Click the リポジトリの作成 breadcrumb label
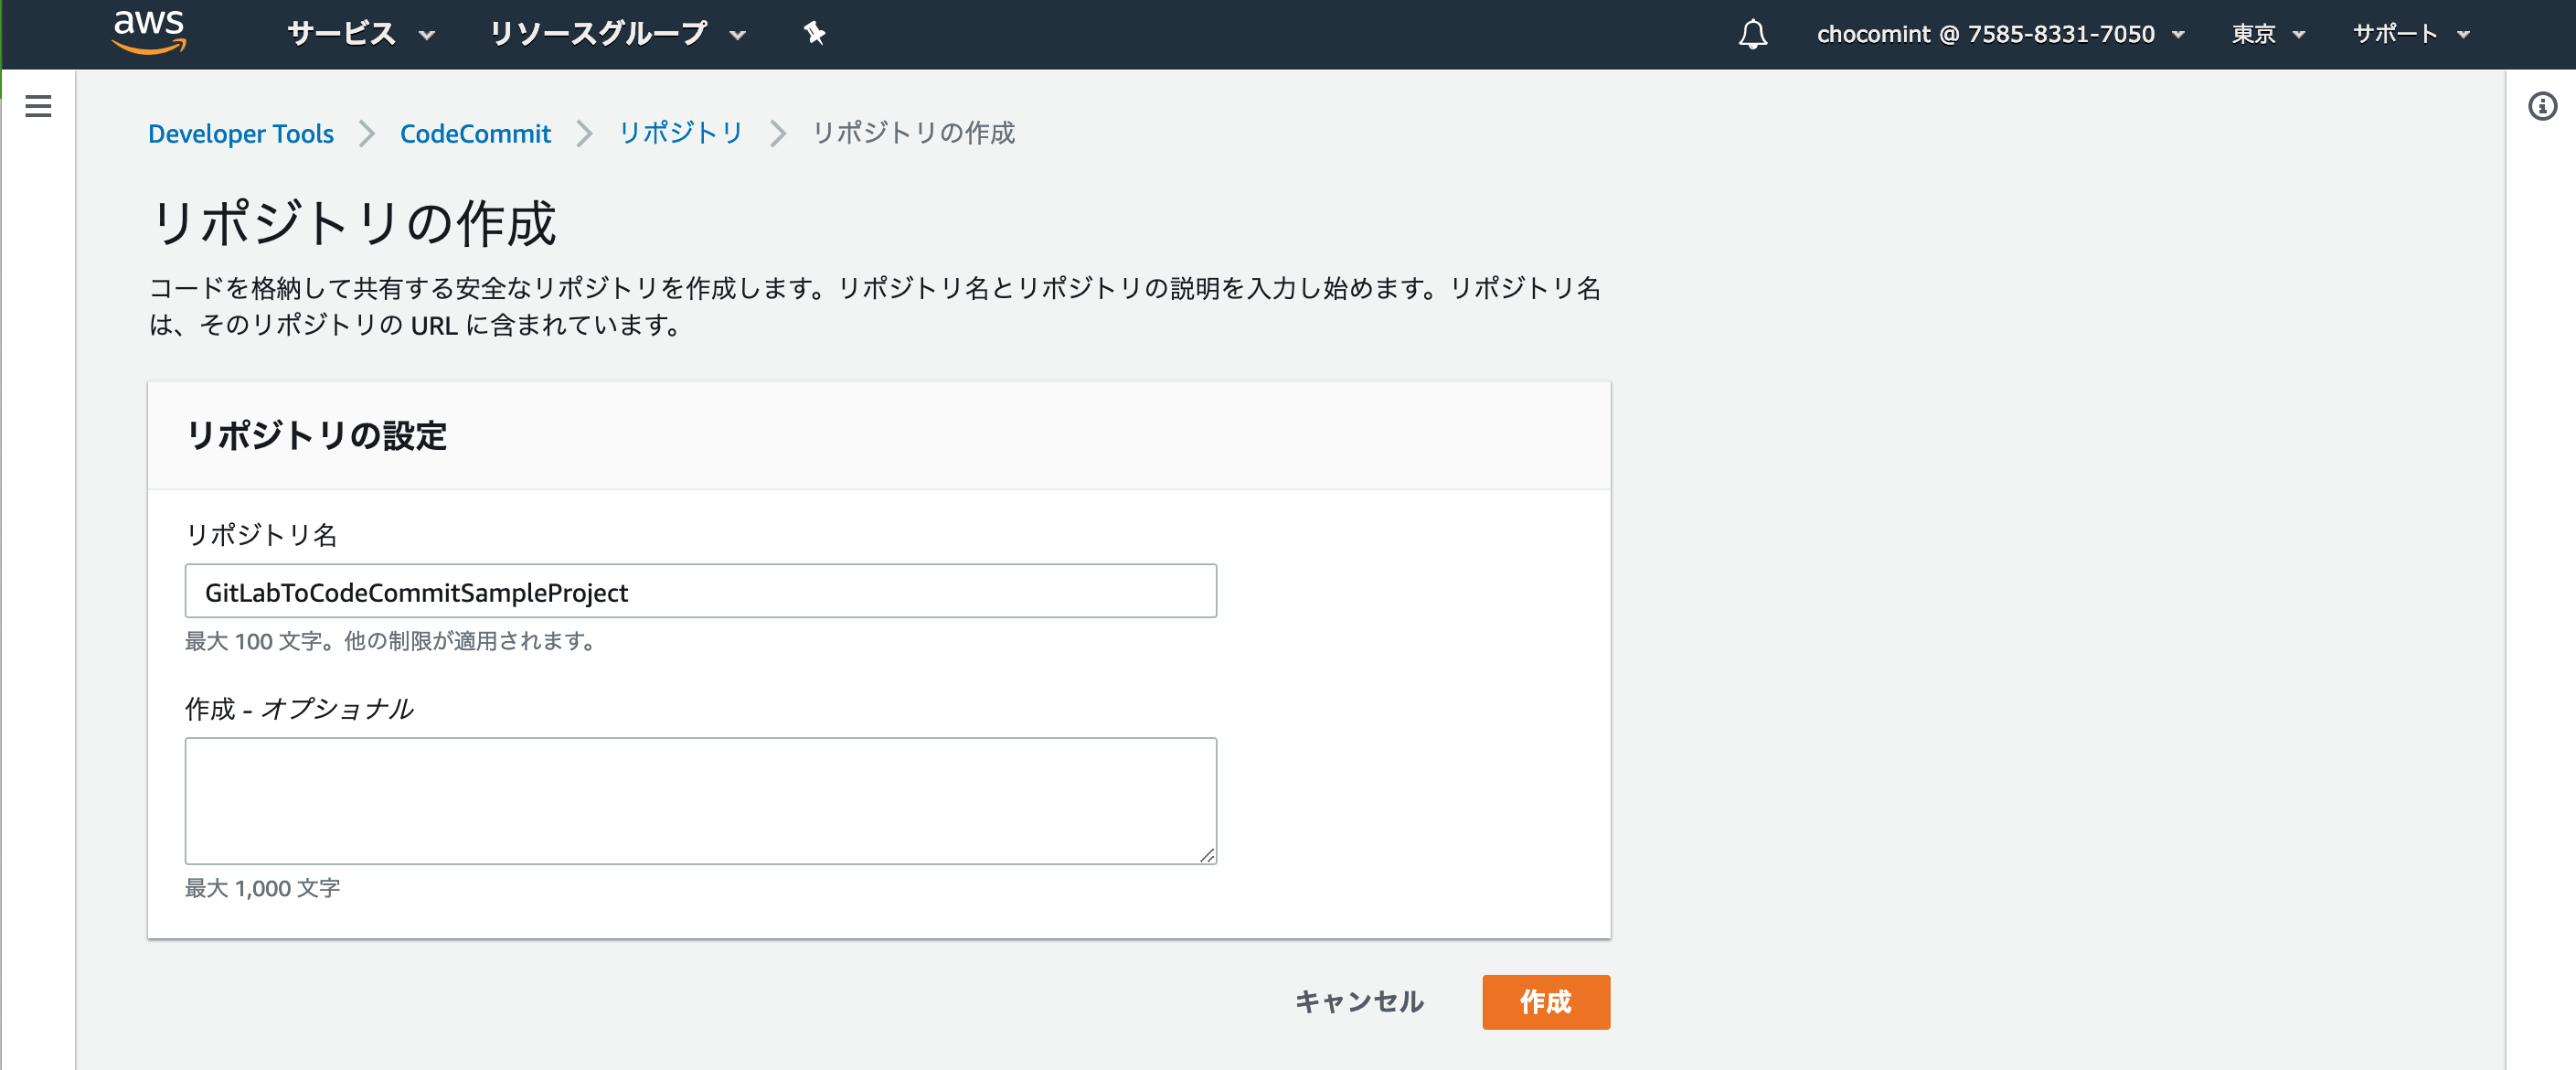2576x1070 pixels. [913, 132]
